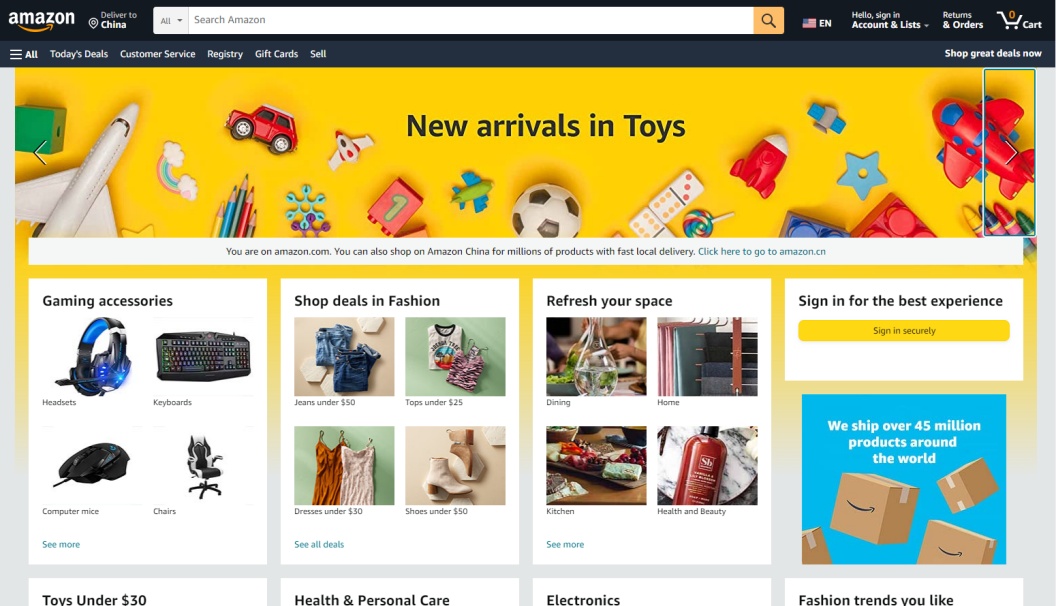Viewport: 1056px width, 606px height.
Task: Click the Amazon logo
Action: [42, 21]
